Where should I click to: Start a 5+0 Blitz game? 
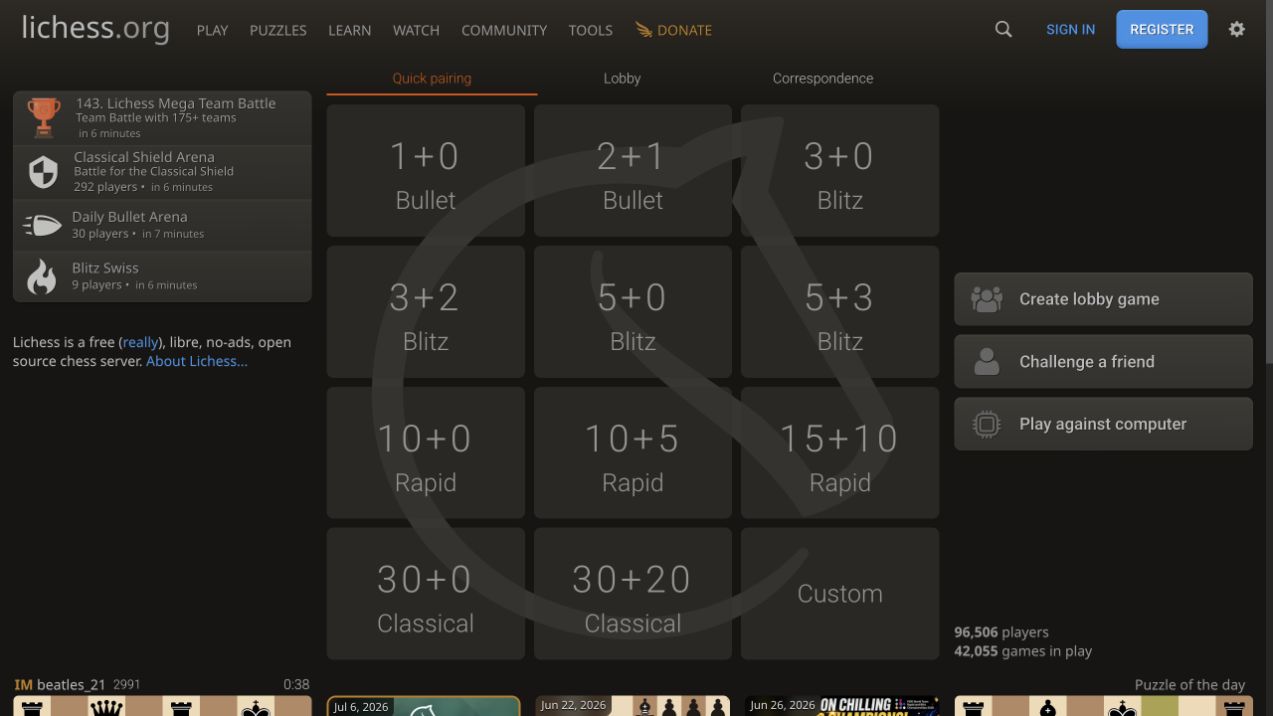point(632,312)
